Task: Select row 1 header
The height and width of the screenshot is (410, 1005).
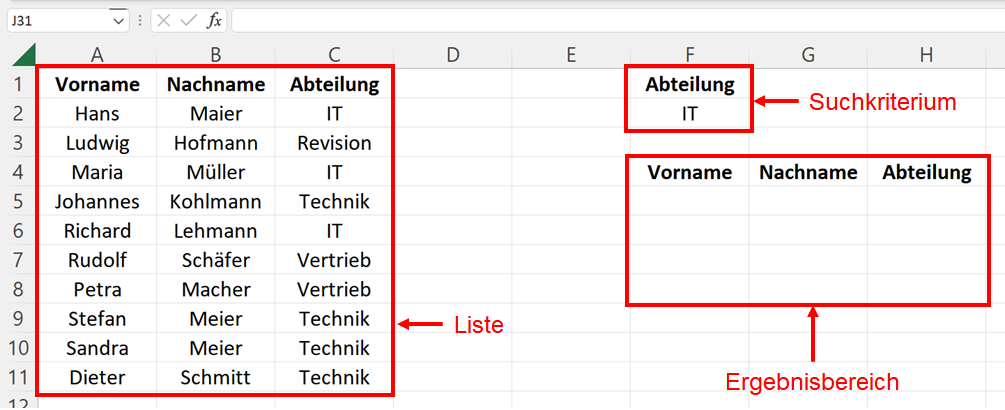Action: pos(17,84)
